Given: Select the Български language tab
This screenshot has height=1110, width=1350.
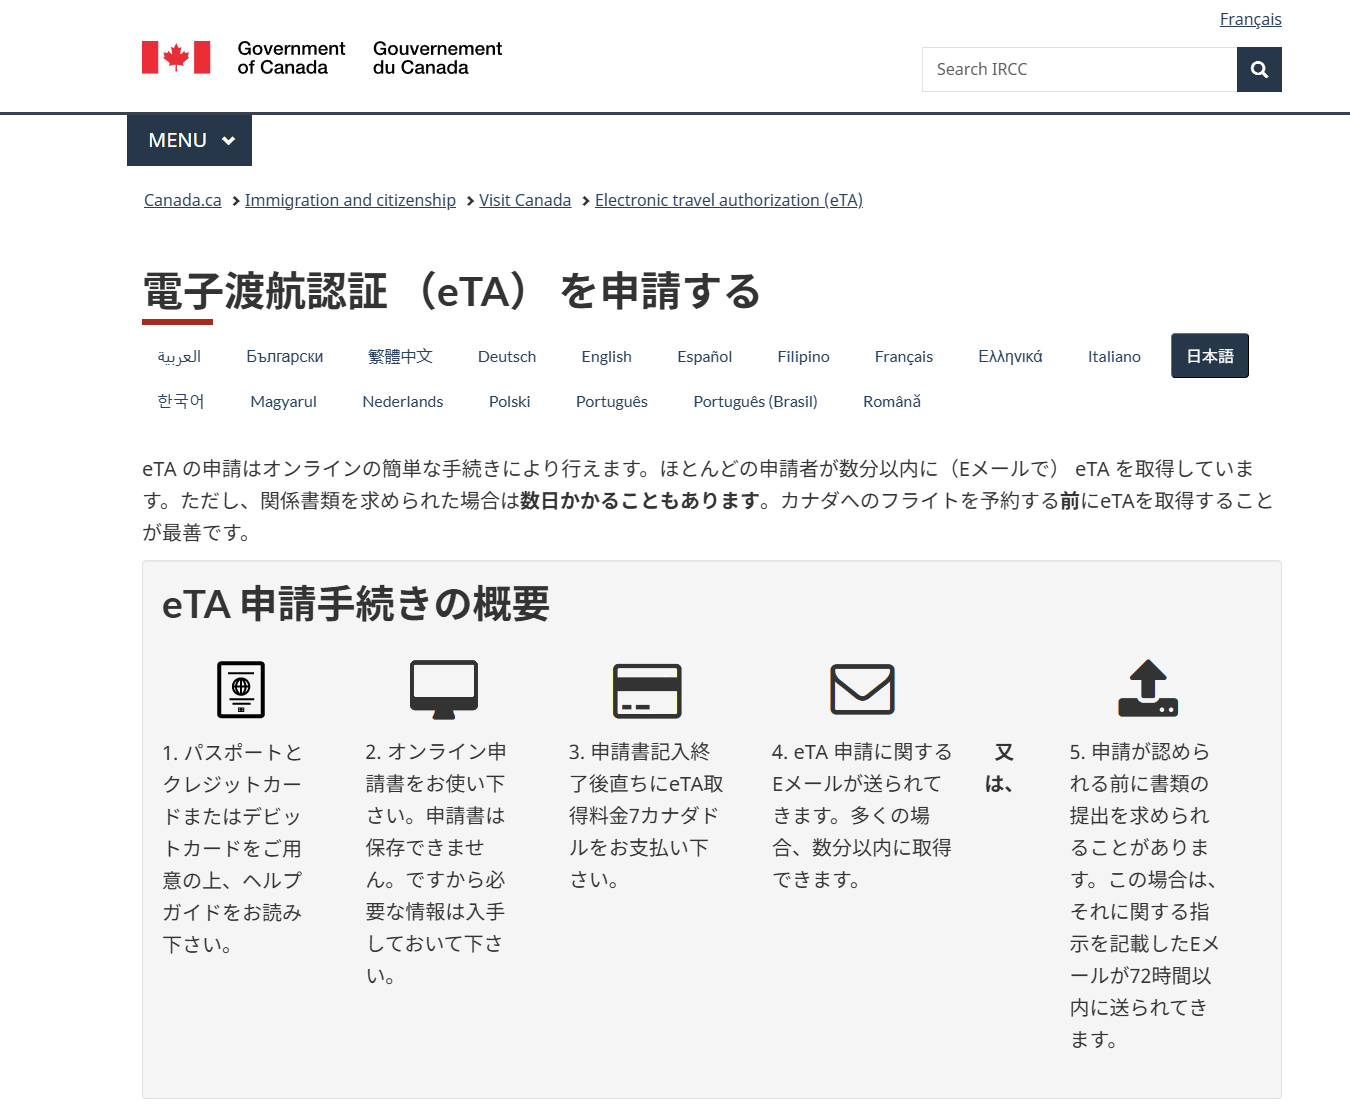Looking at the screenshot, I should (x=285, y=356).
